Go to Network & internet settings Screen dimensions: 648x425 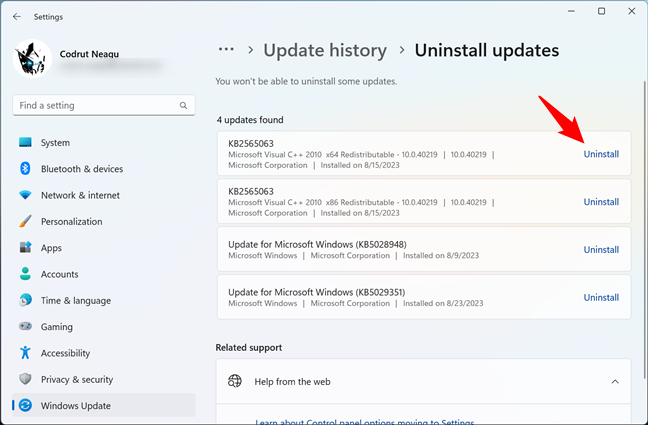click(x=104, y=195)
